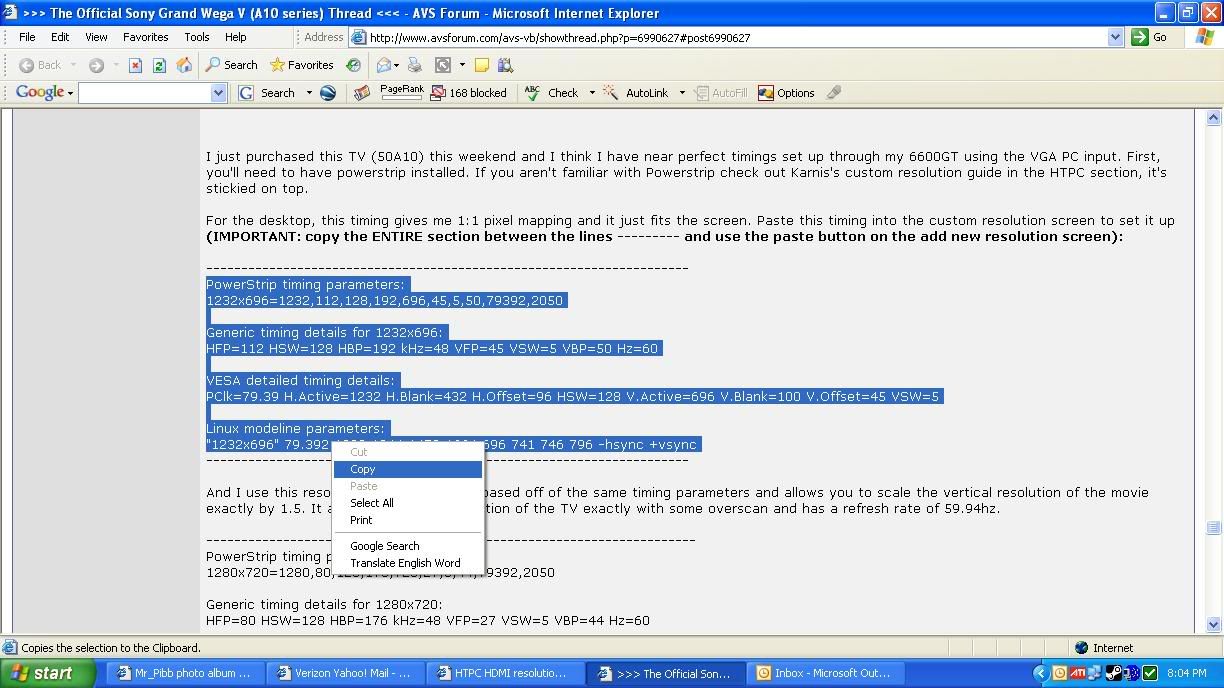Choose Select All from context menu

[x=408, y=503]
